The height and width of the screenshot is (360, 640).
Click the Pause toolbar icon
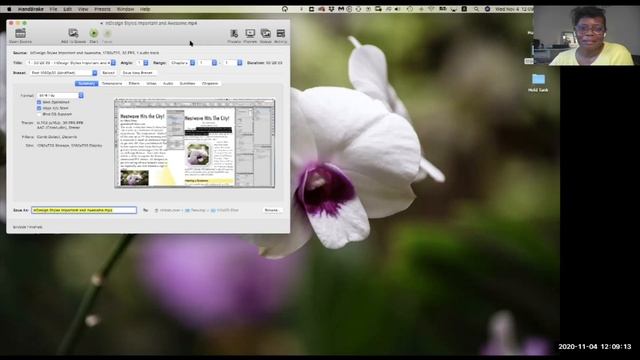tap(107, 33)
